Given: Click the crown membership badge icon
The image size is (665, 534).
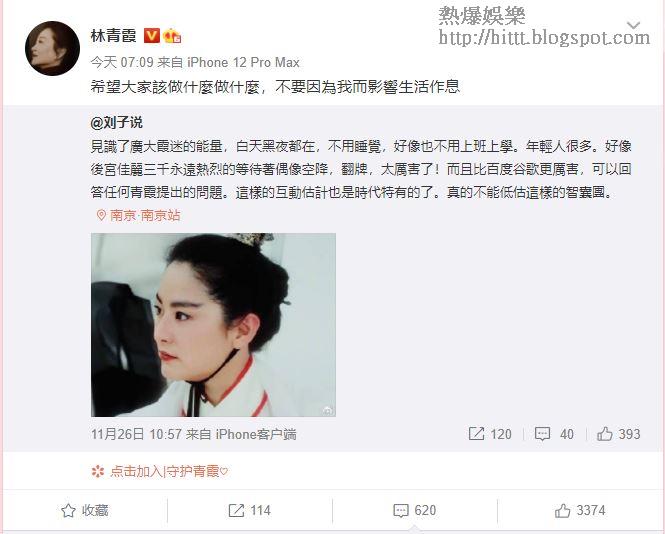Looking at the screenshot, I should click(172, 36).
